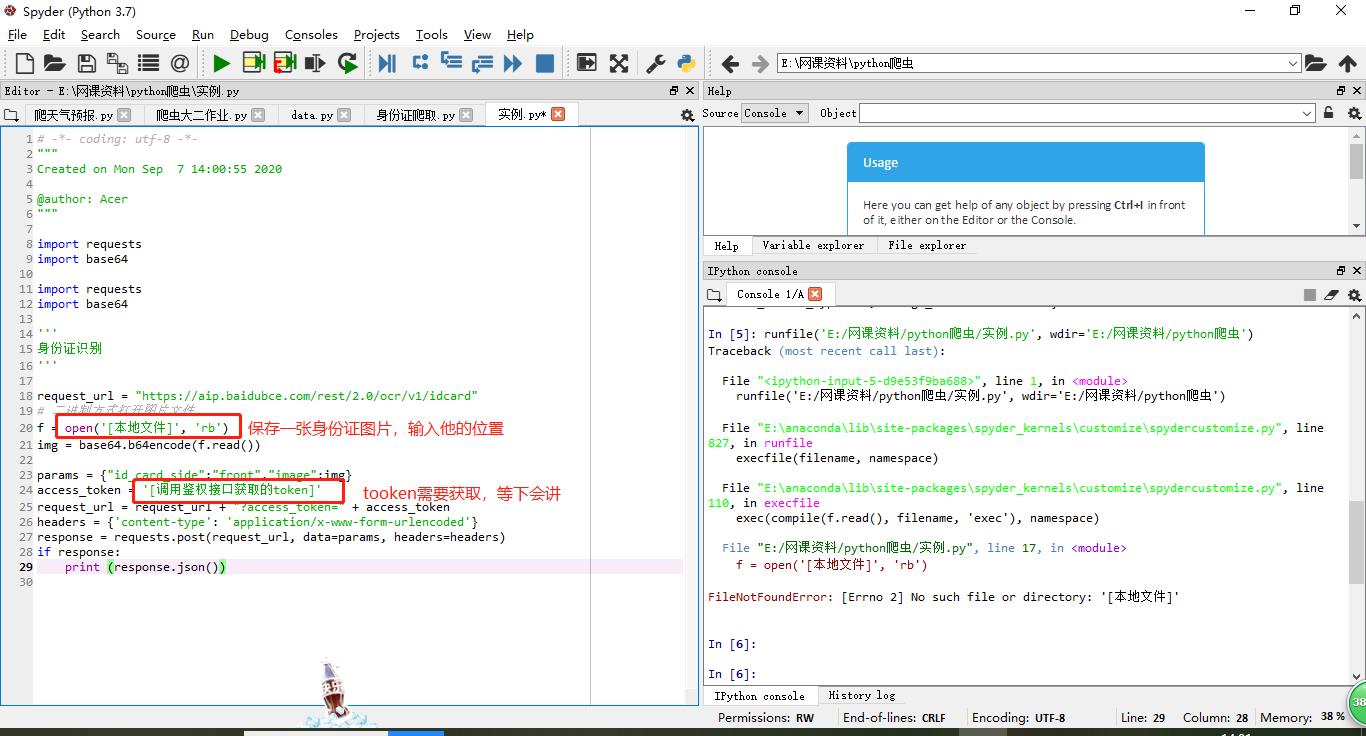Save the current file
The image size is (1366, 736).
click(x=87, y=63)
